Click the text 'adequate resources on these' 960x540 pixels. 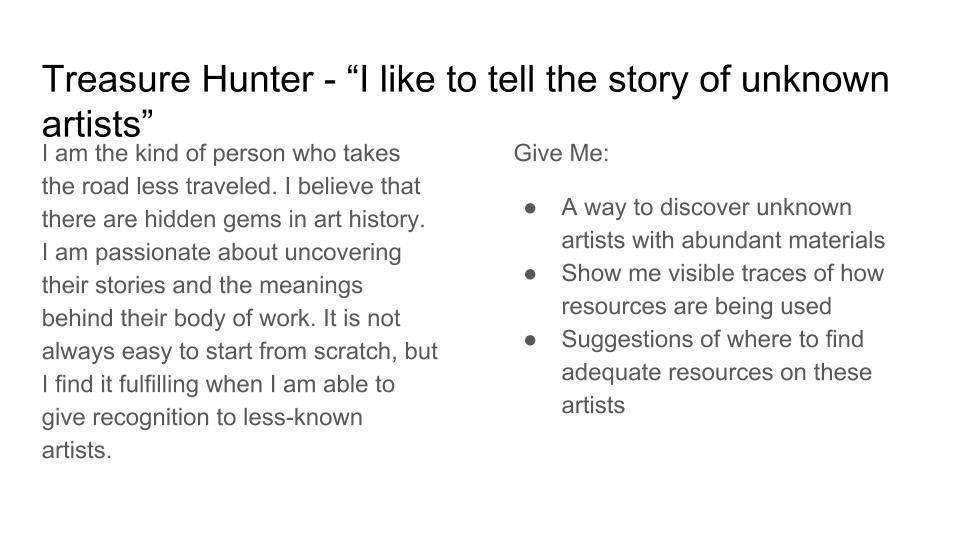(x=716, y=373)
